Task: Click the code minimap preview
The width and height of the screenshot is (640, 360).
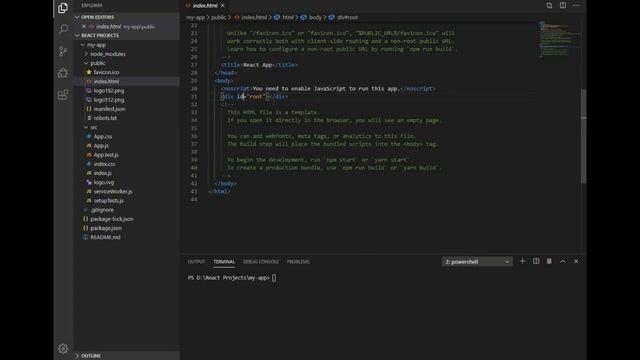Action: pyautogui.click(x=558, y=40)
